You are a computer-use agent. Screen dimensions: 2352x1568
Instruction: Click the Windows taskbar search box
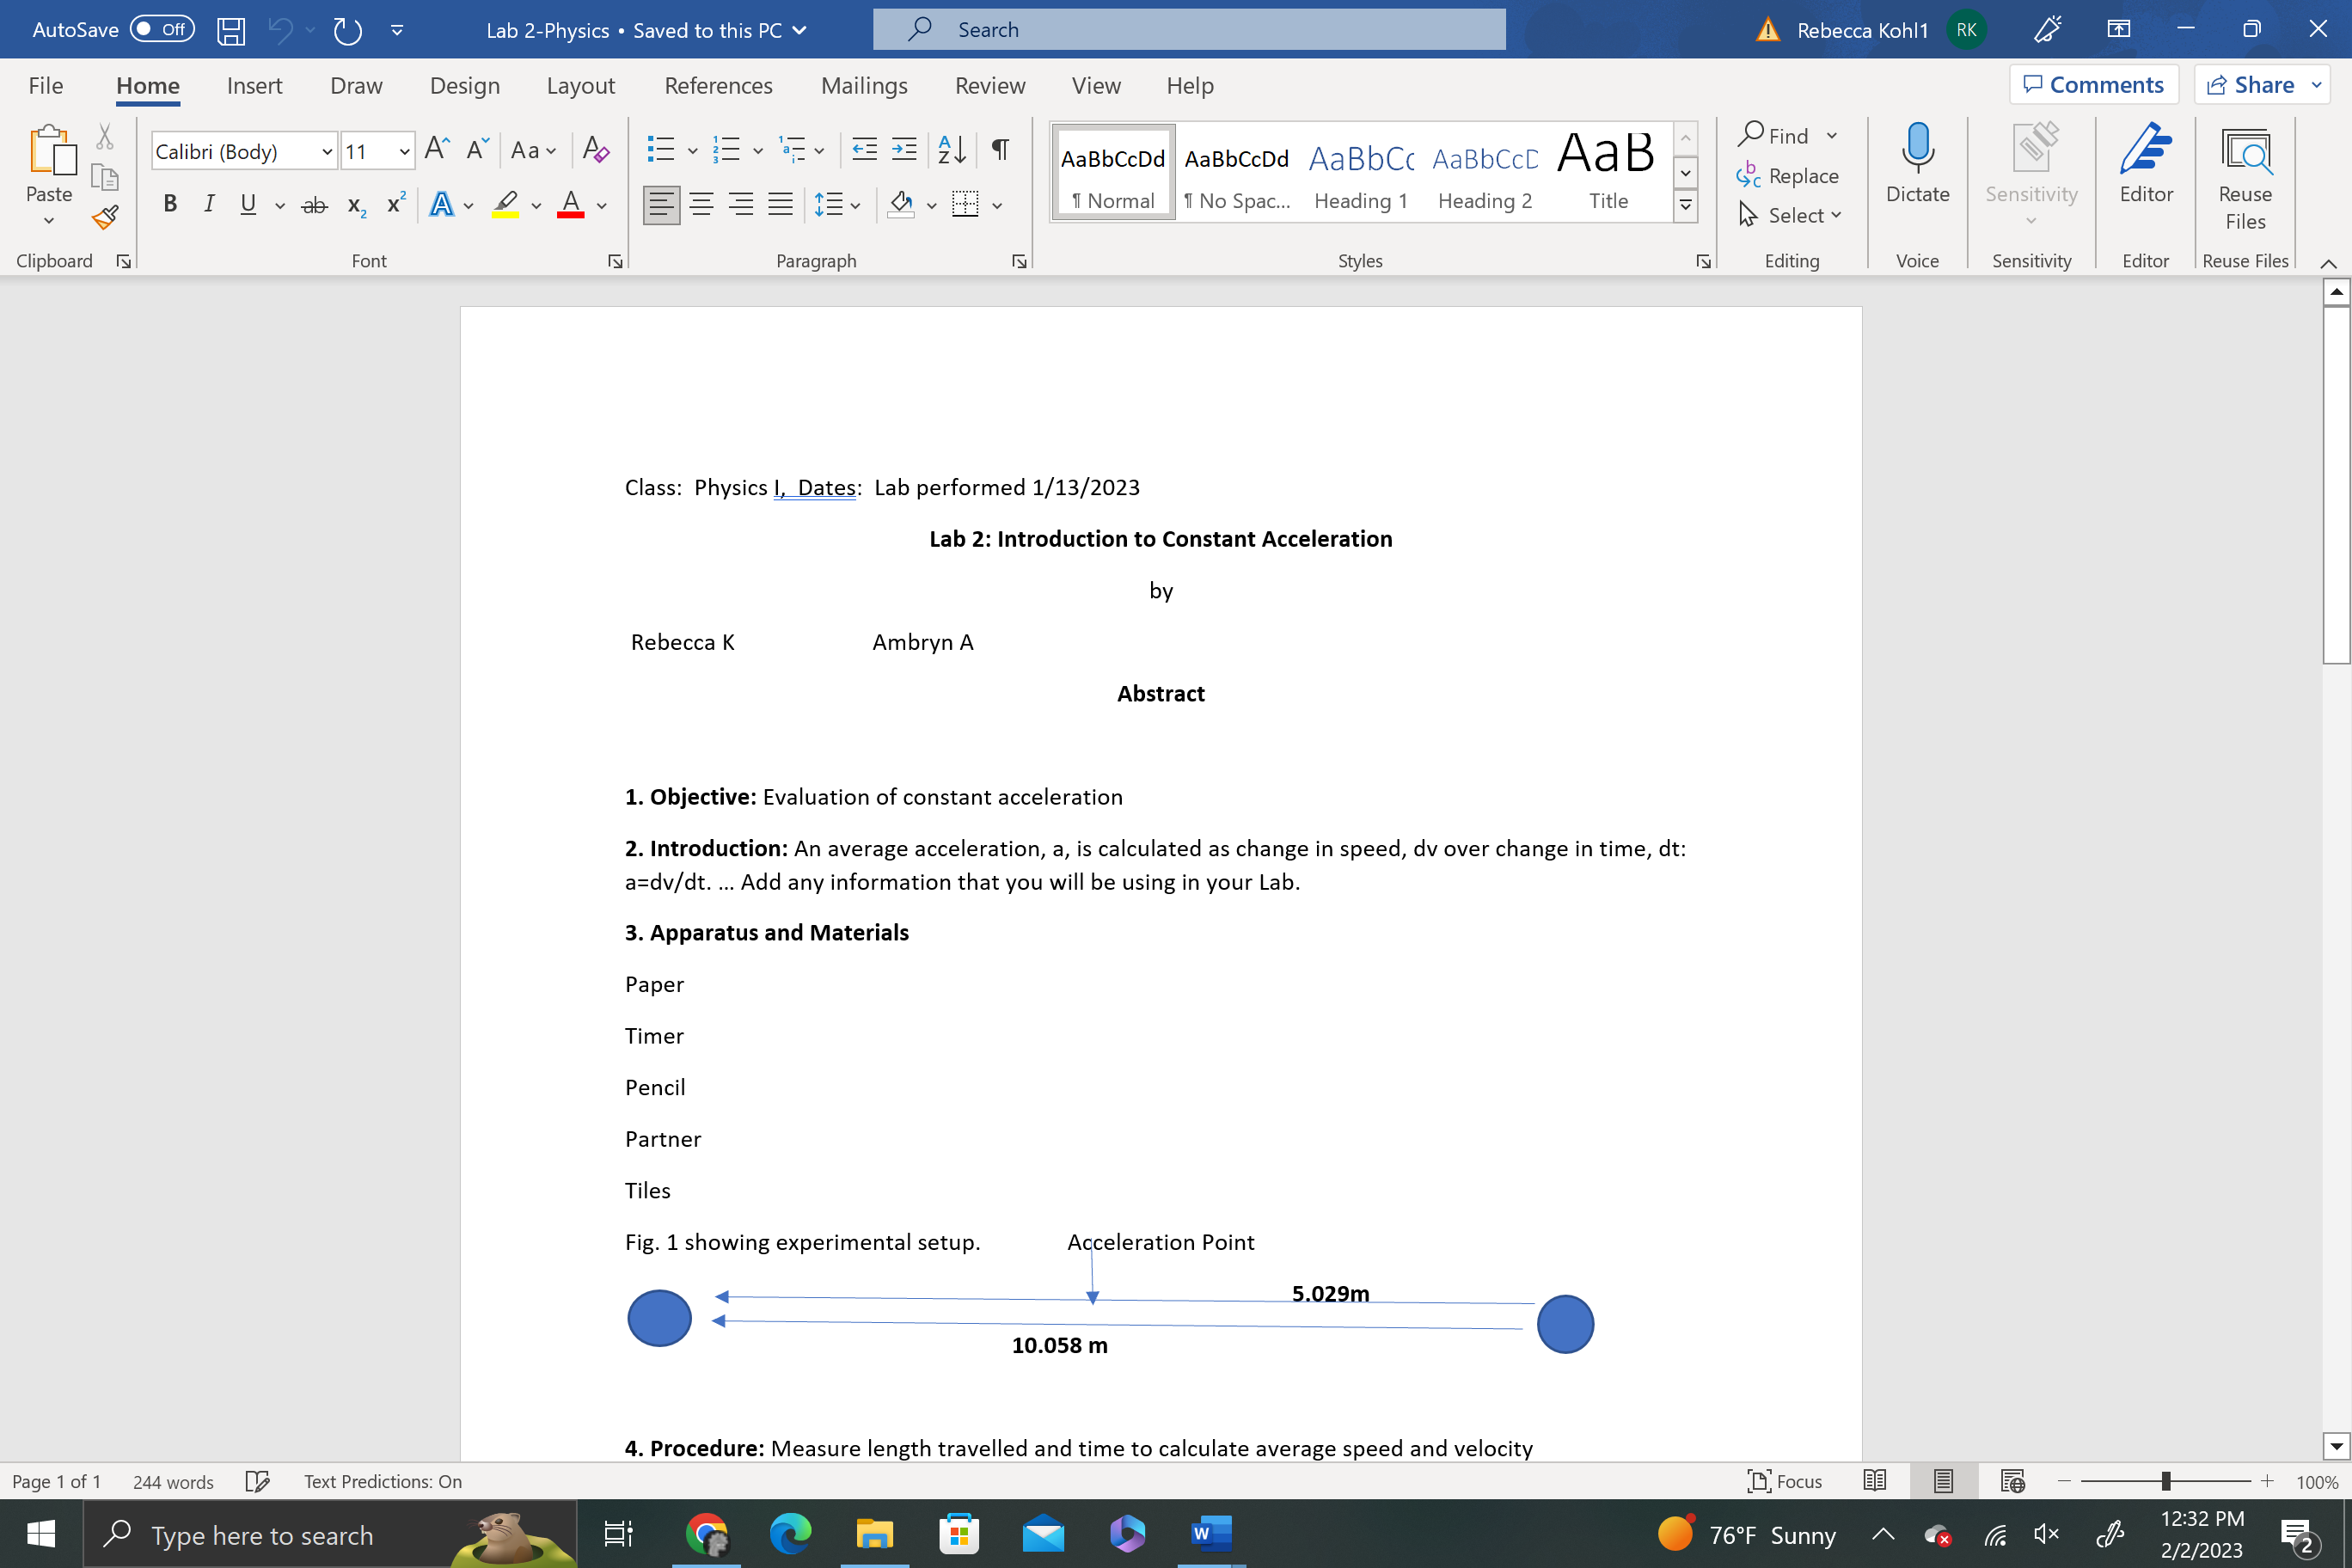(x=262, y=1534)
